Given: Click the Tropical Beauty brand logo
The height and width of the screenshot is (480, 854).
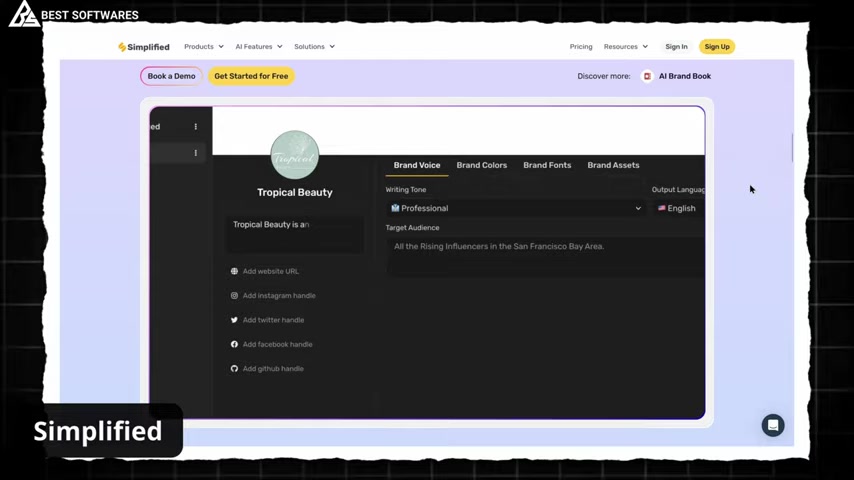Looking at the screenshot, I should click(x=295, y=155).
